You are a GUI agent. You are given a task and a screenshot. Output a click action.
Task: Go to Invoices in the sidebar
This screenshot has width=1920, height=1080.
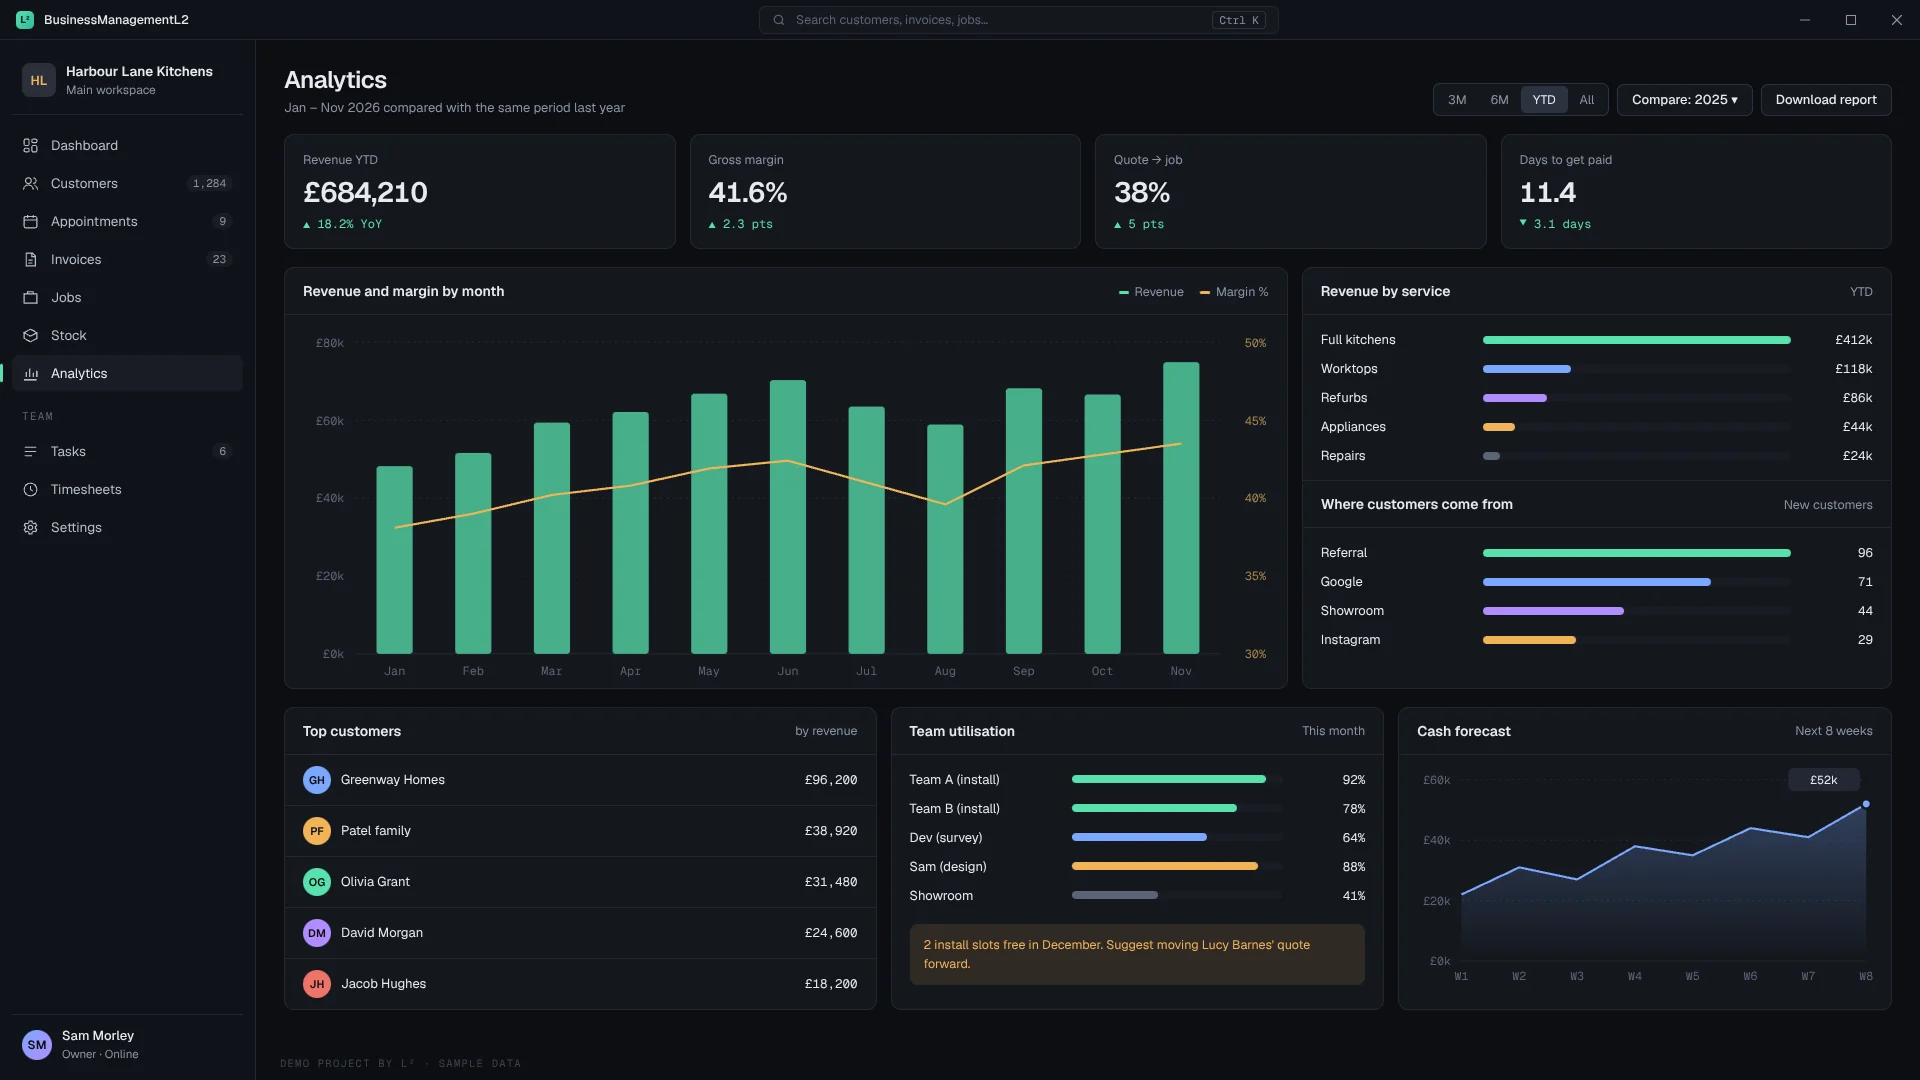pos(128,260)
